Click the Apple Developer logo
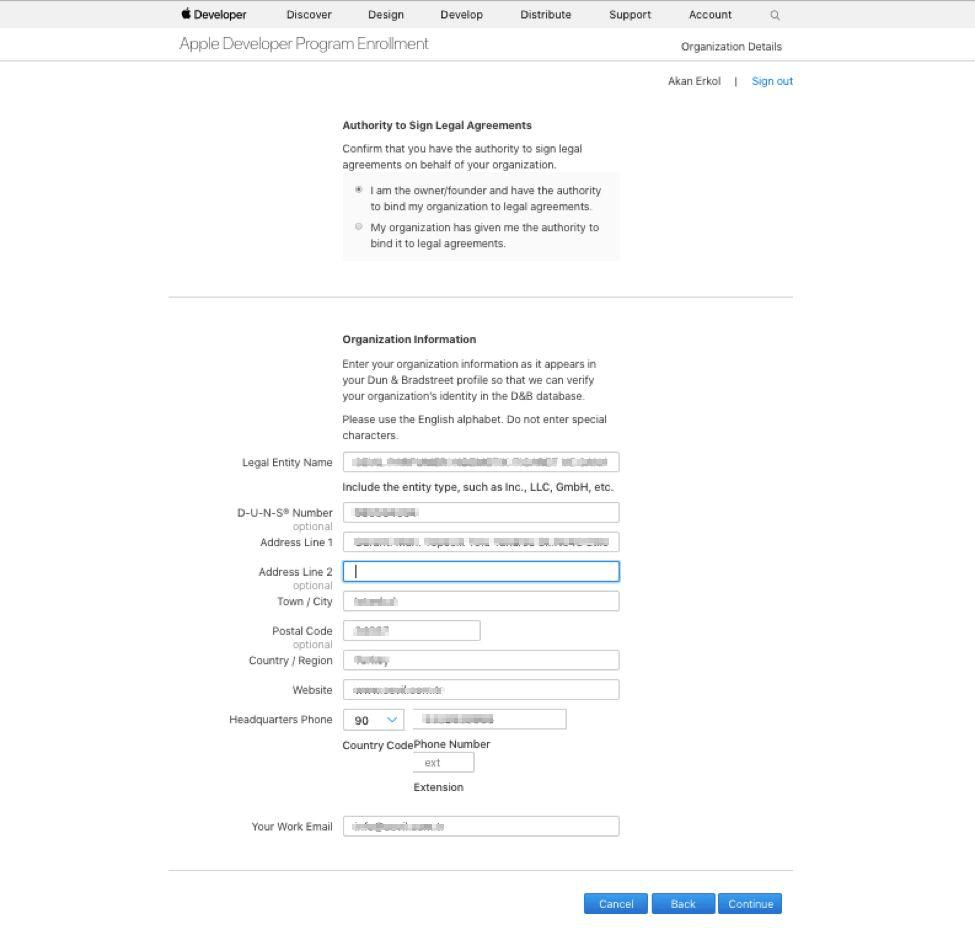 [214, 15]
